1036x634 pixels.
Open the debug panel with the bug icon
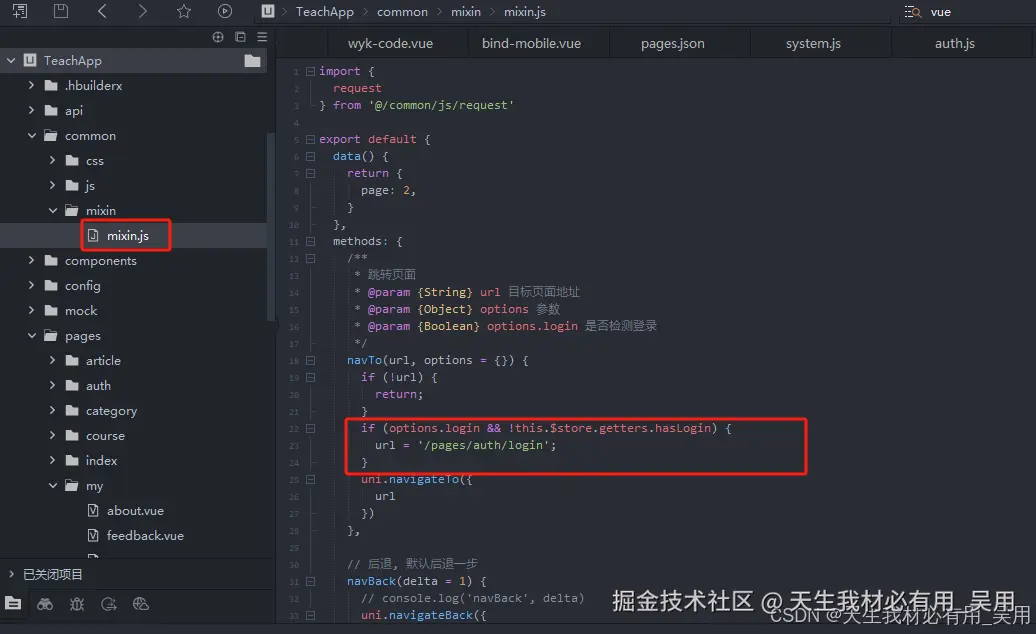tap(77, 604)
